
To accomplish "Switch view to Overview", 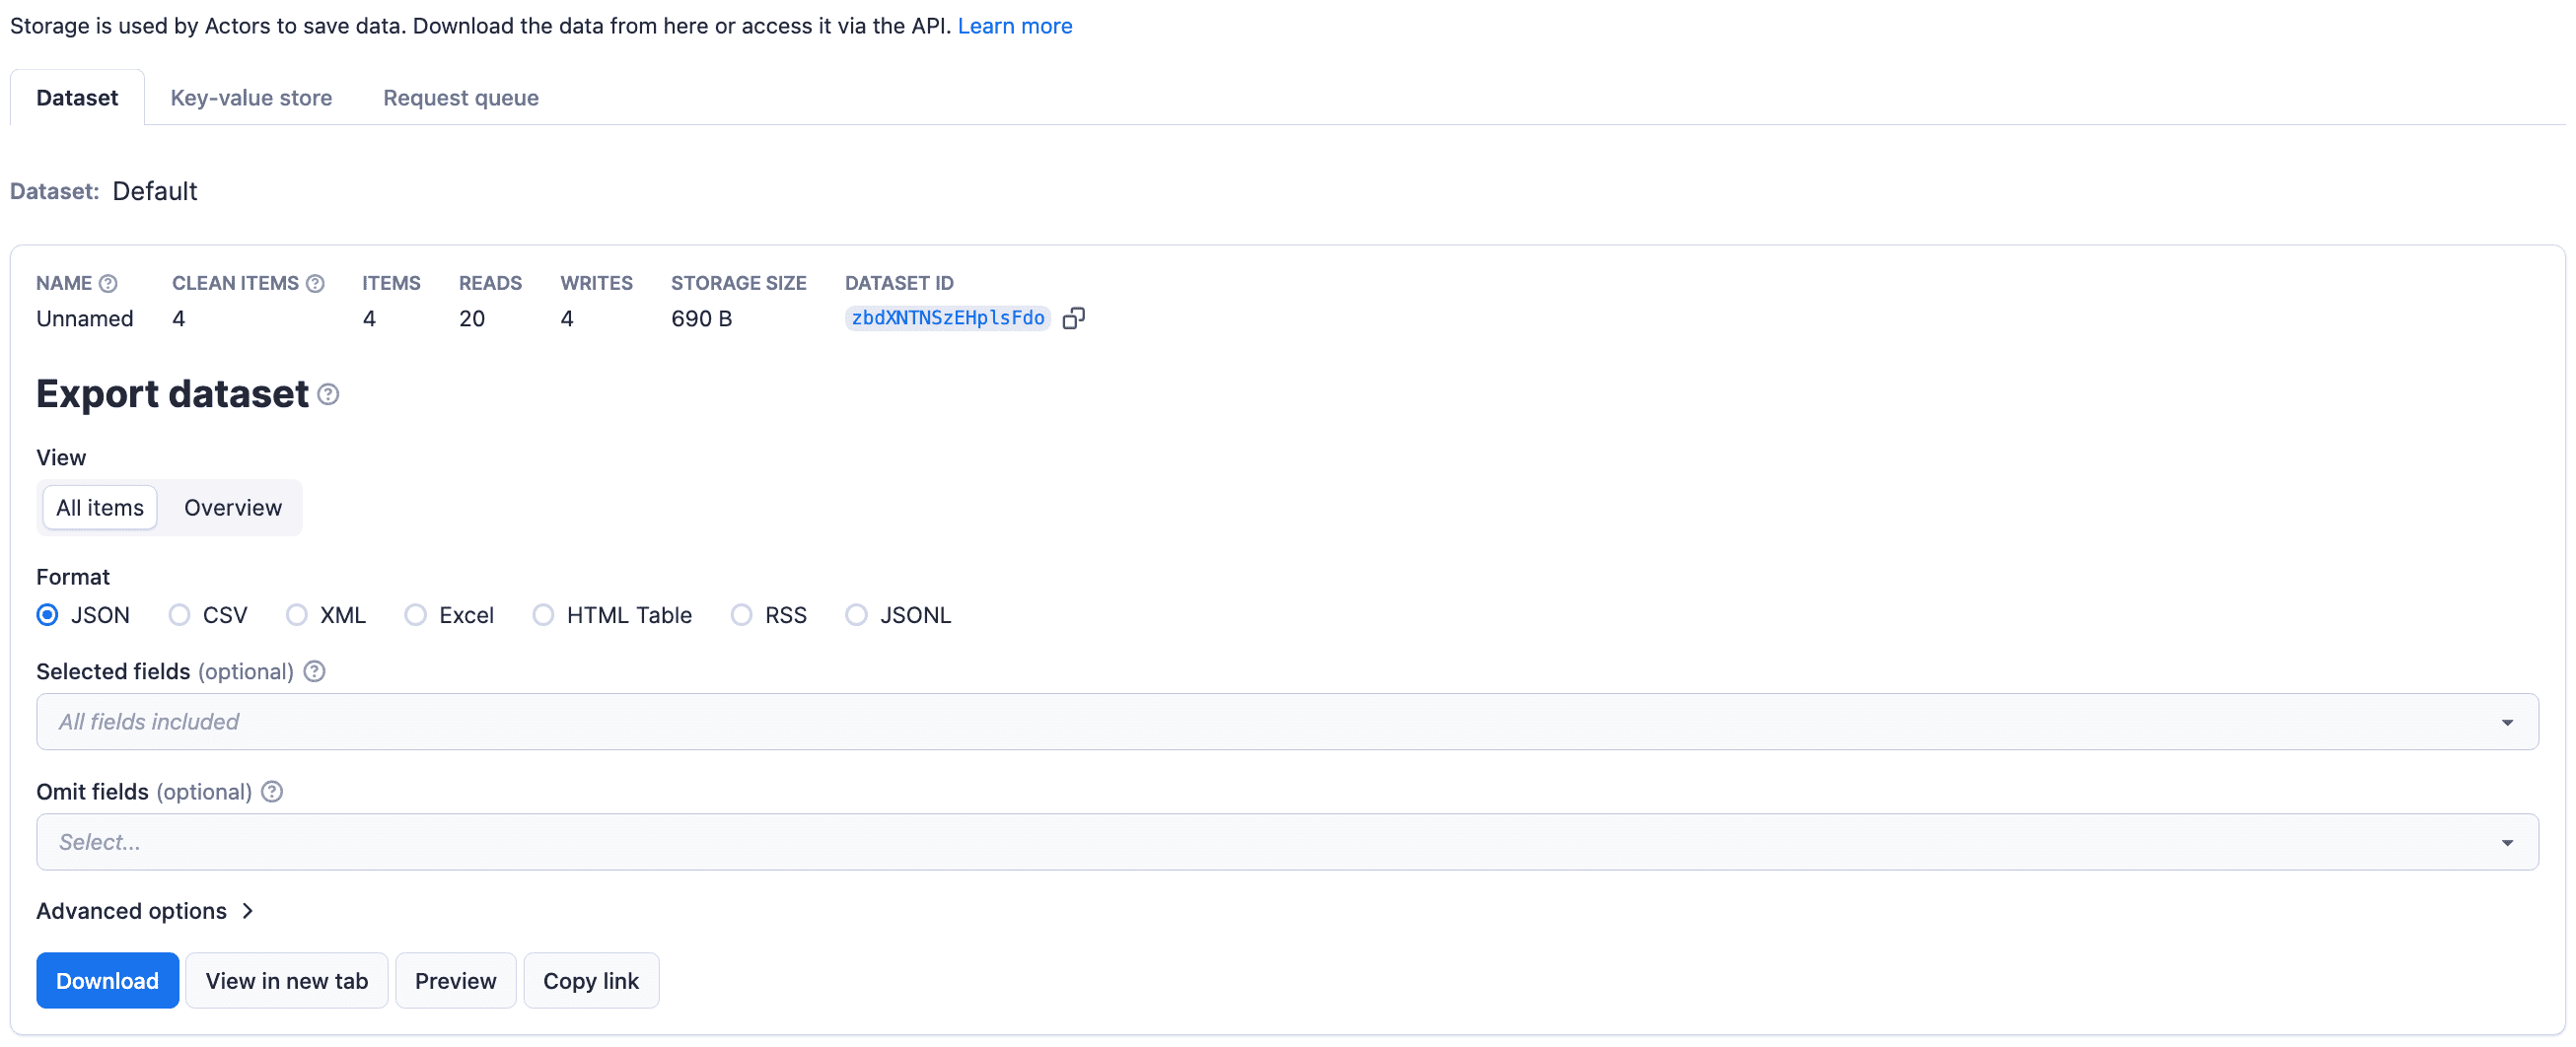I will 232,507.
